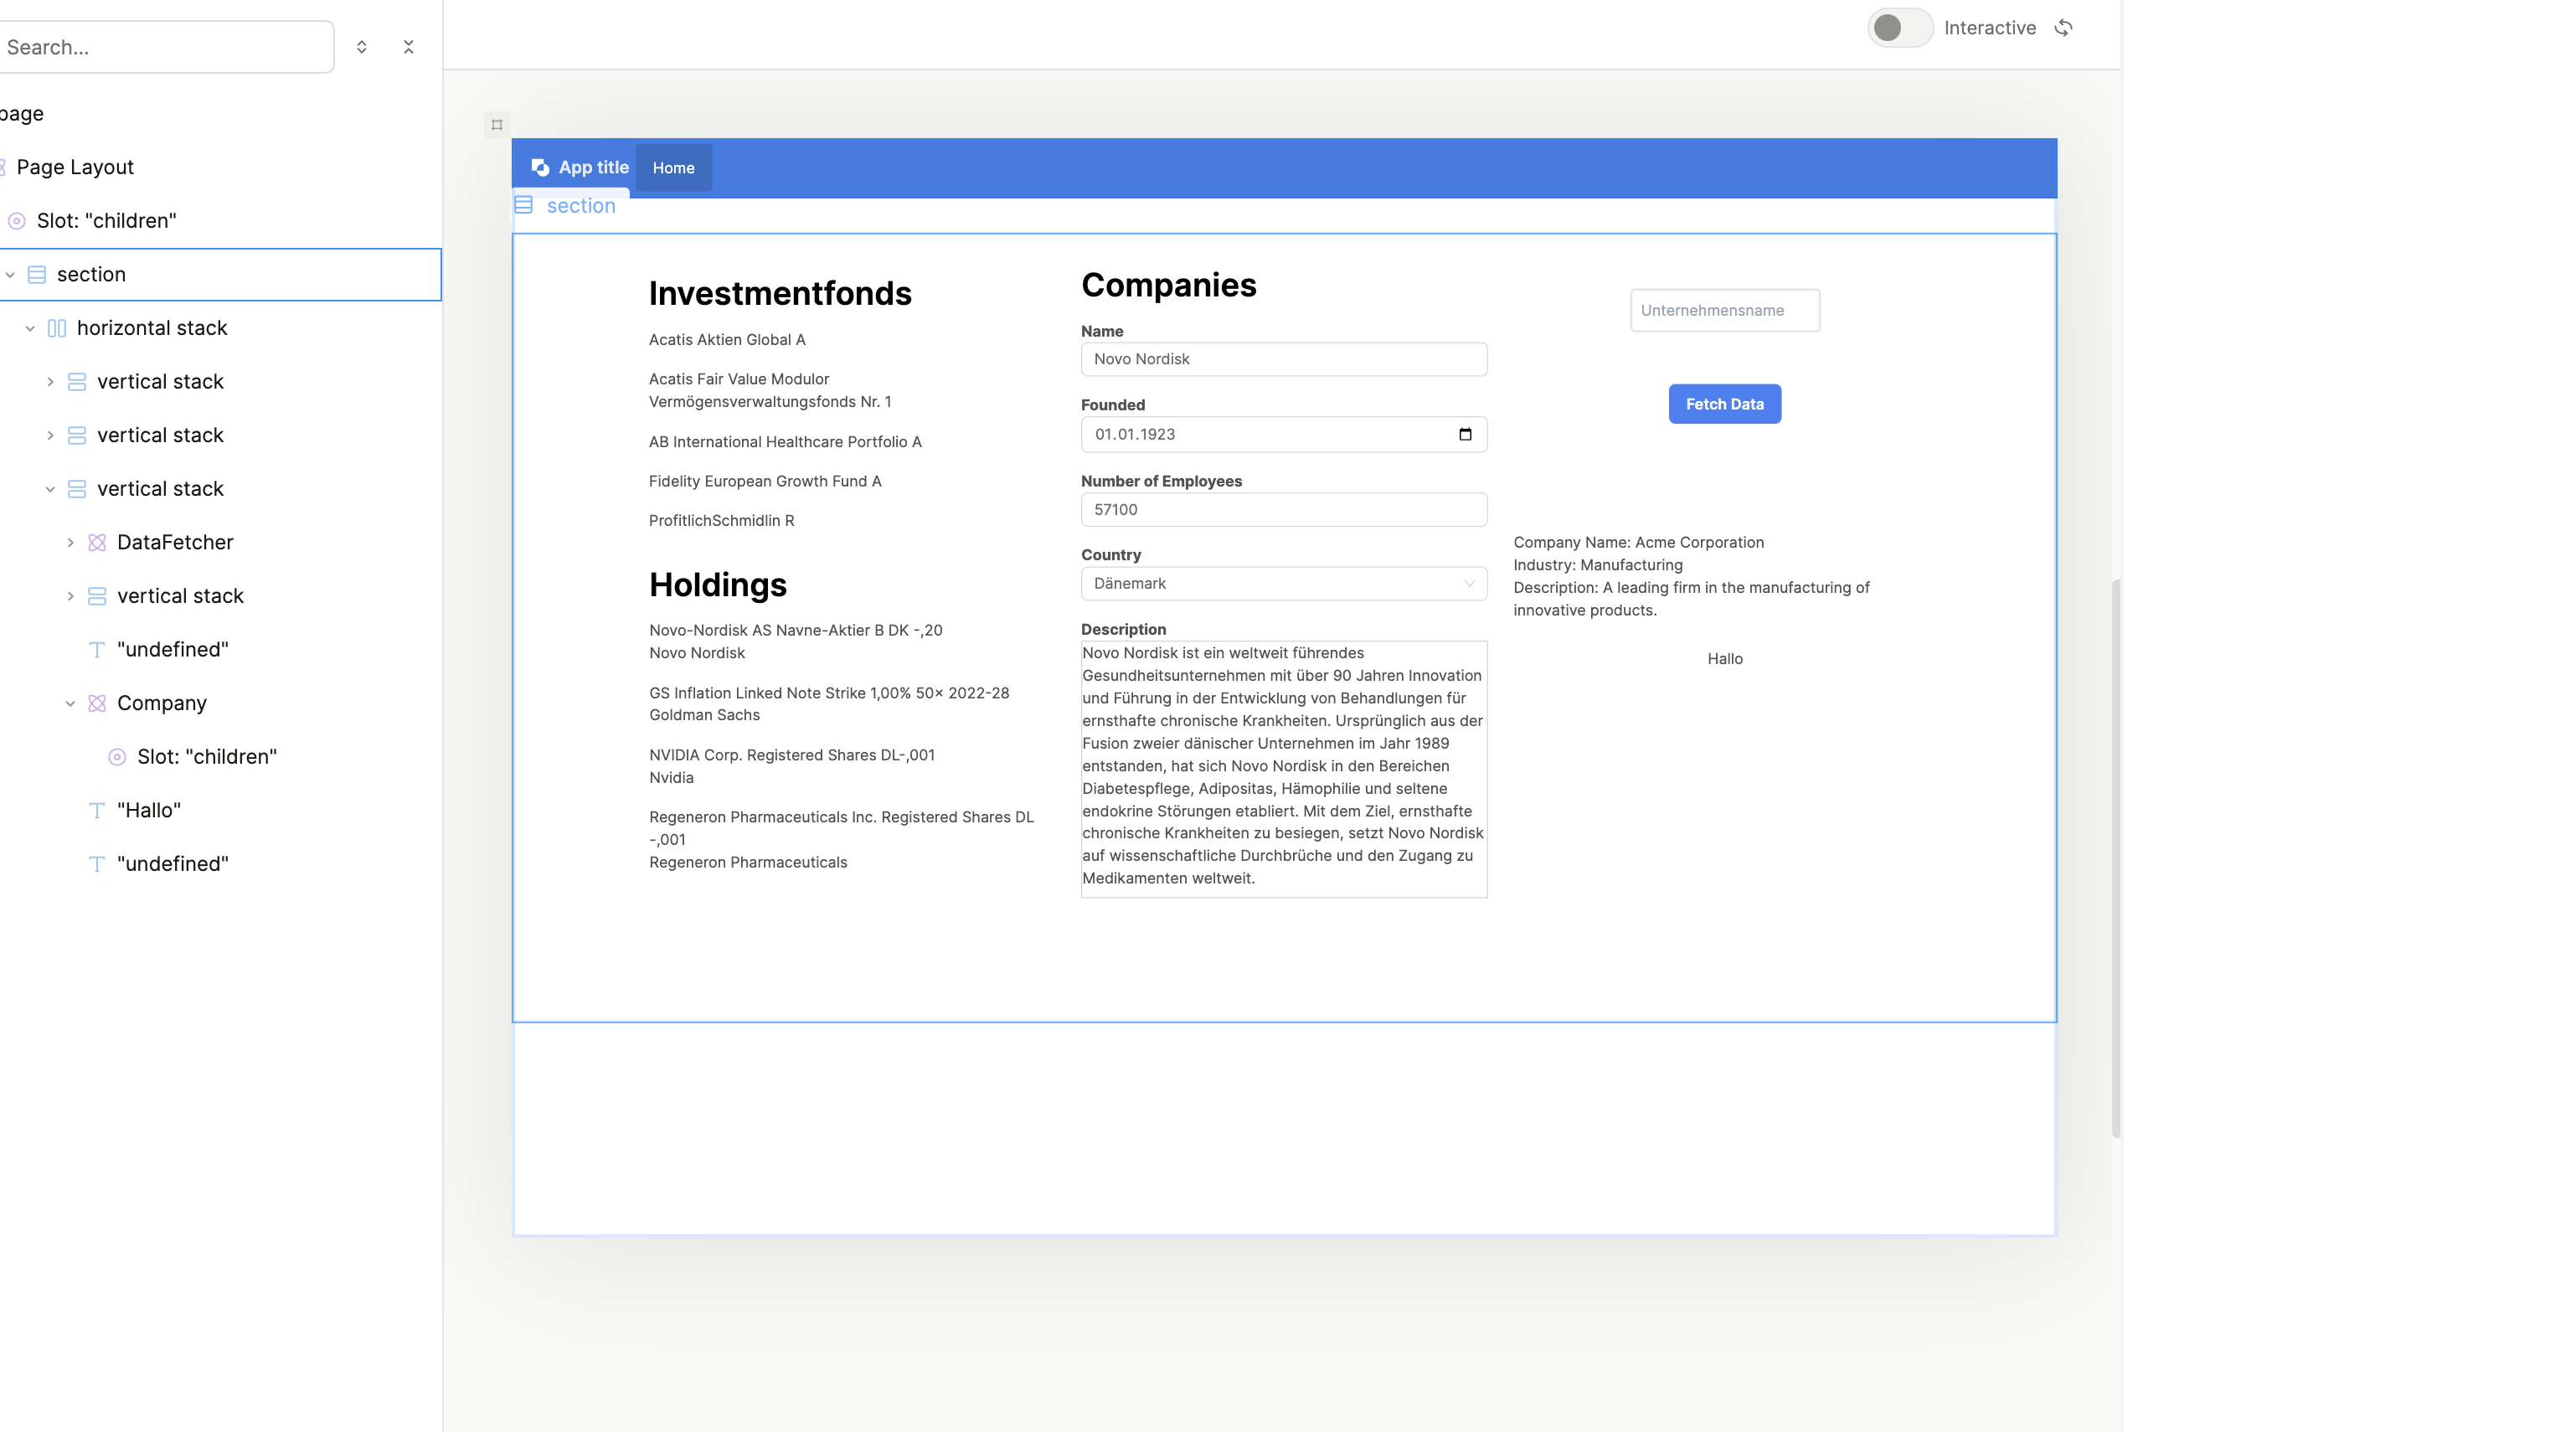Image resolution: width=2576 pixels, height=1432 pixels.
Task: Select the "Hallo" text item in tree
Action: coord(149,810)
